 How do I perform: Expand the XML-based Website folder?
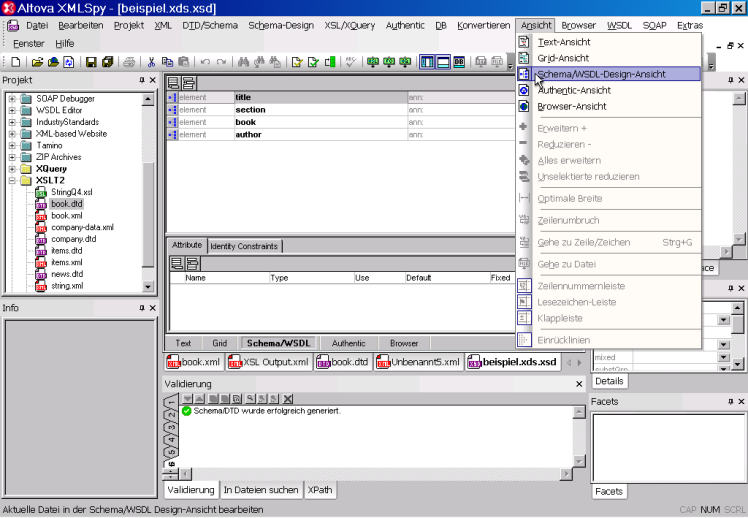12,134
